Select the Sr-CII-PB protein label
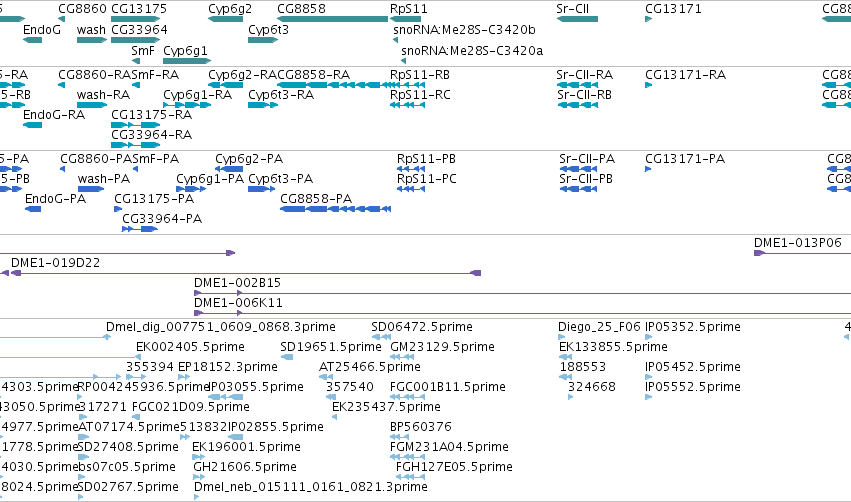 point(586,179)
